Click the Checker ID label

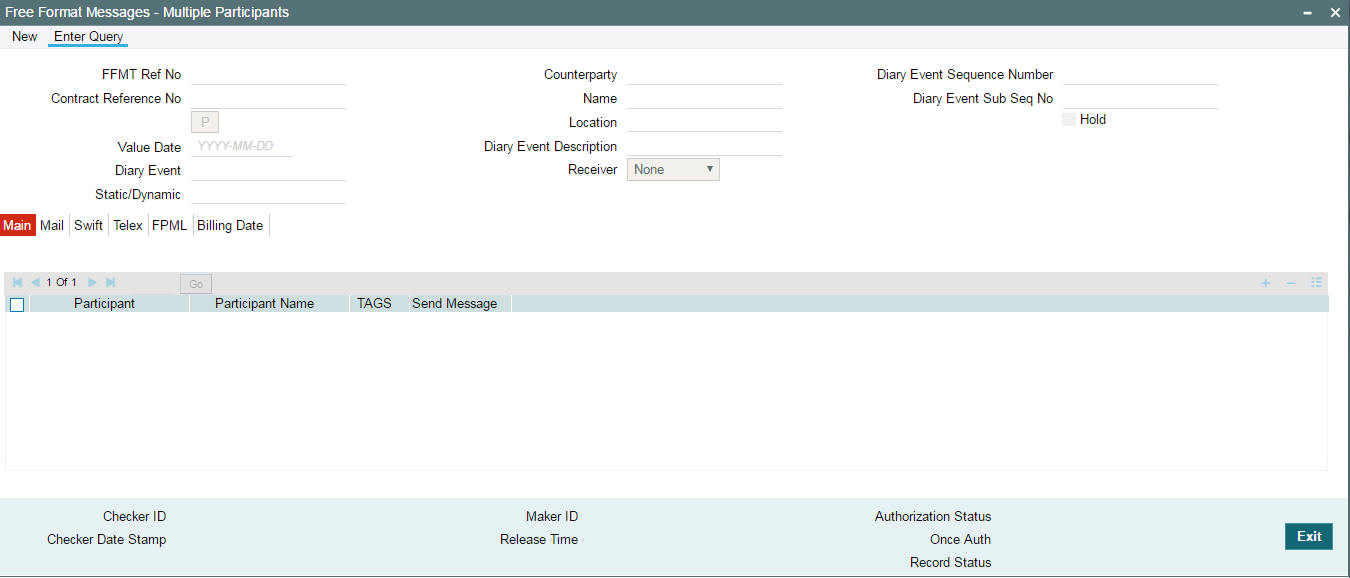(x=134, y=517)
